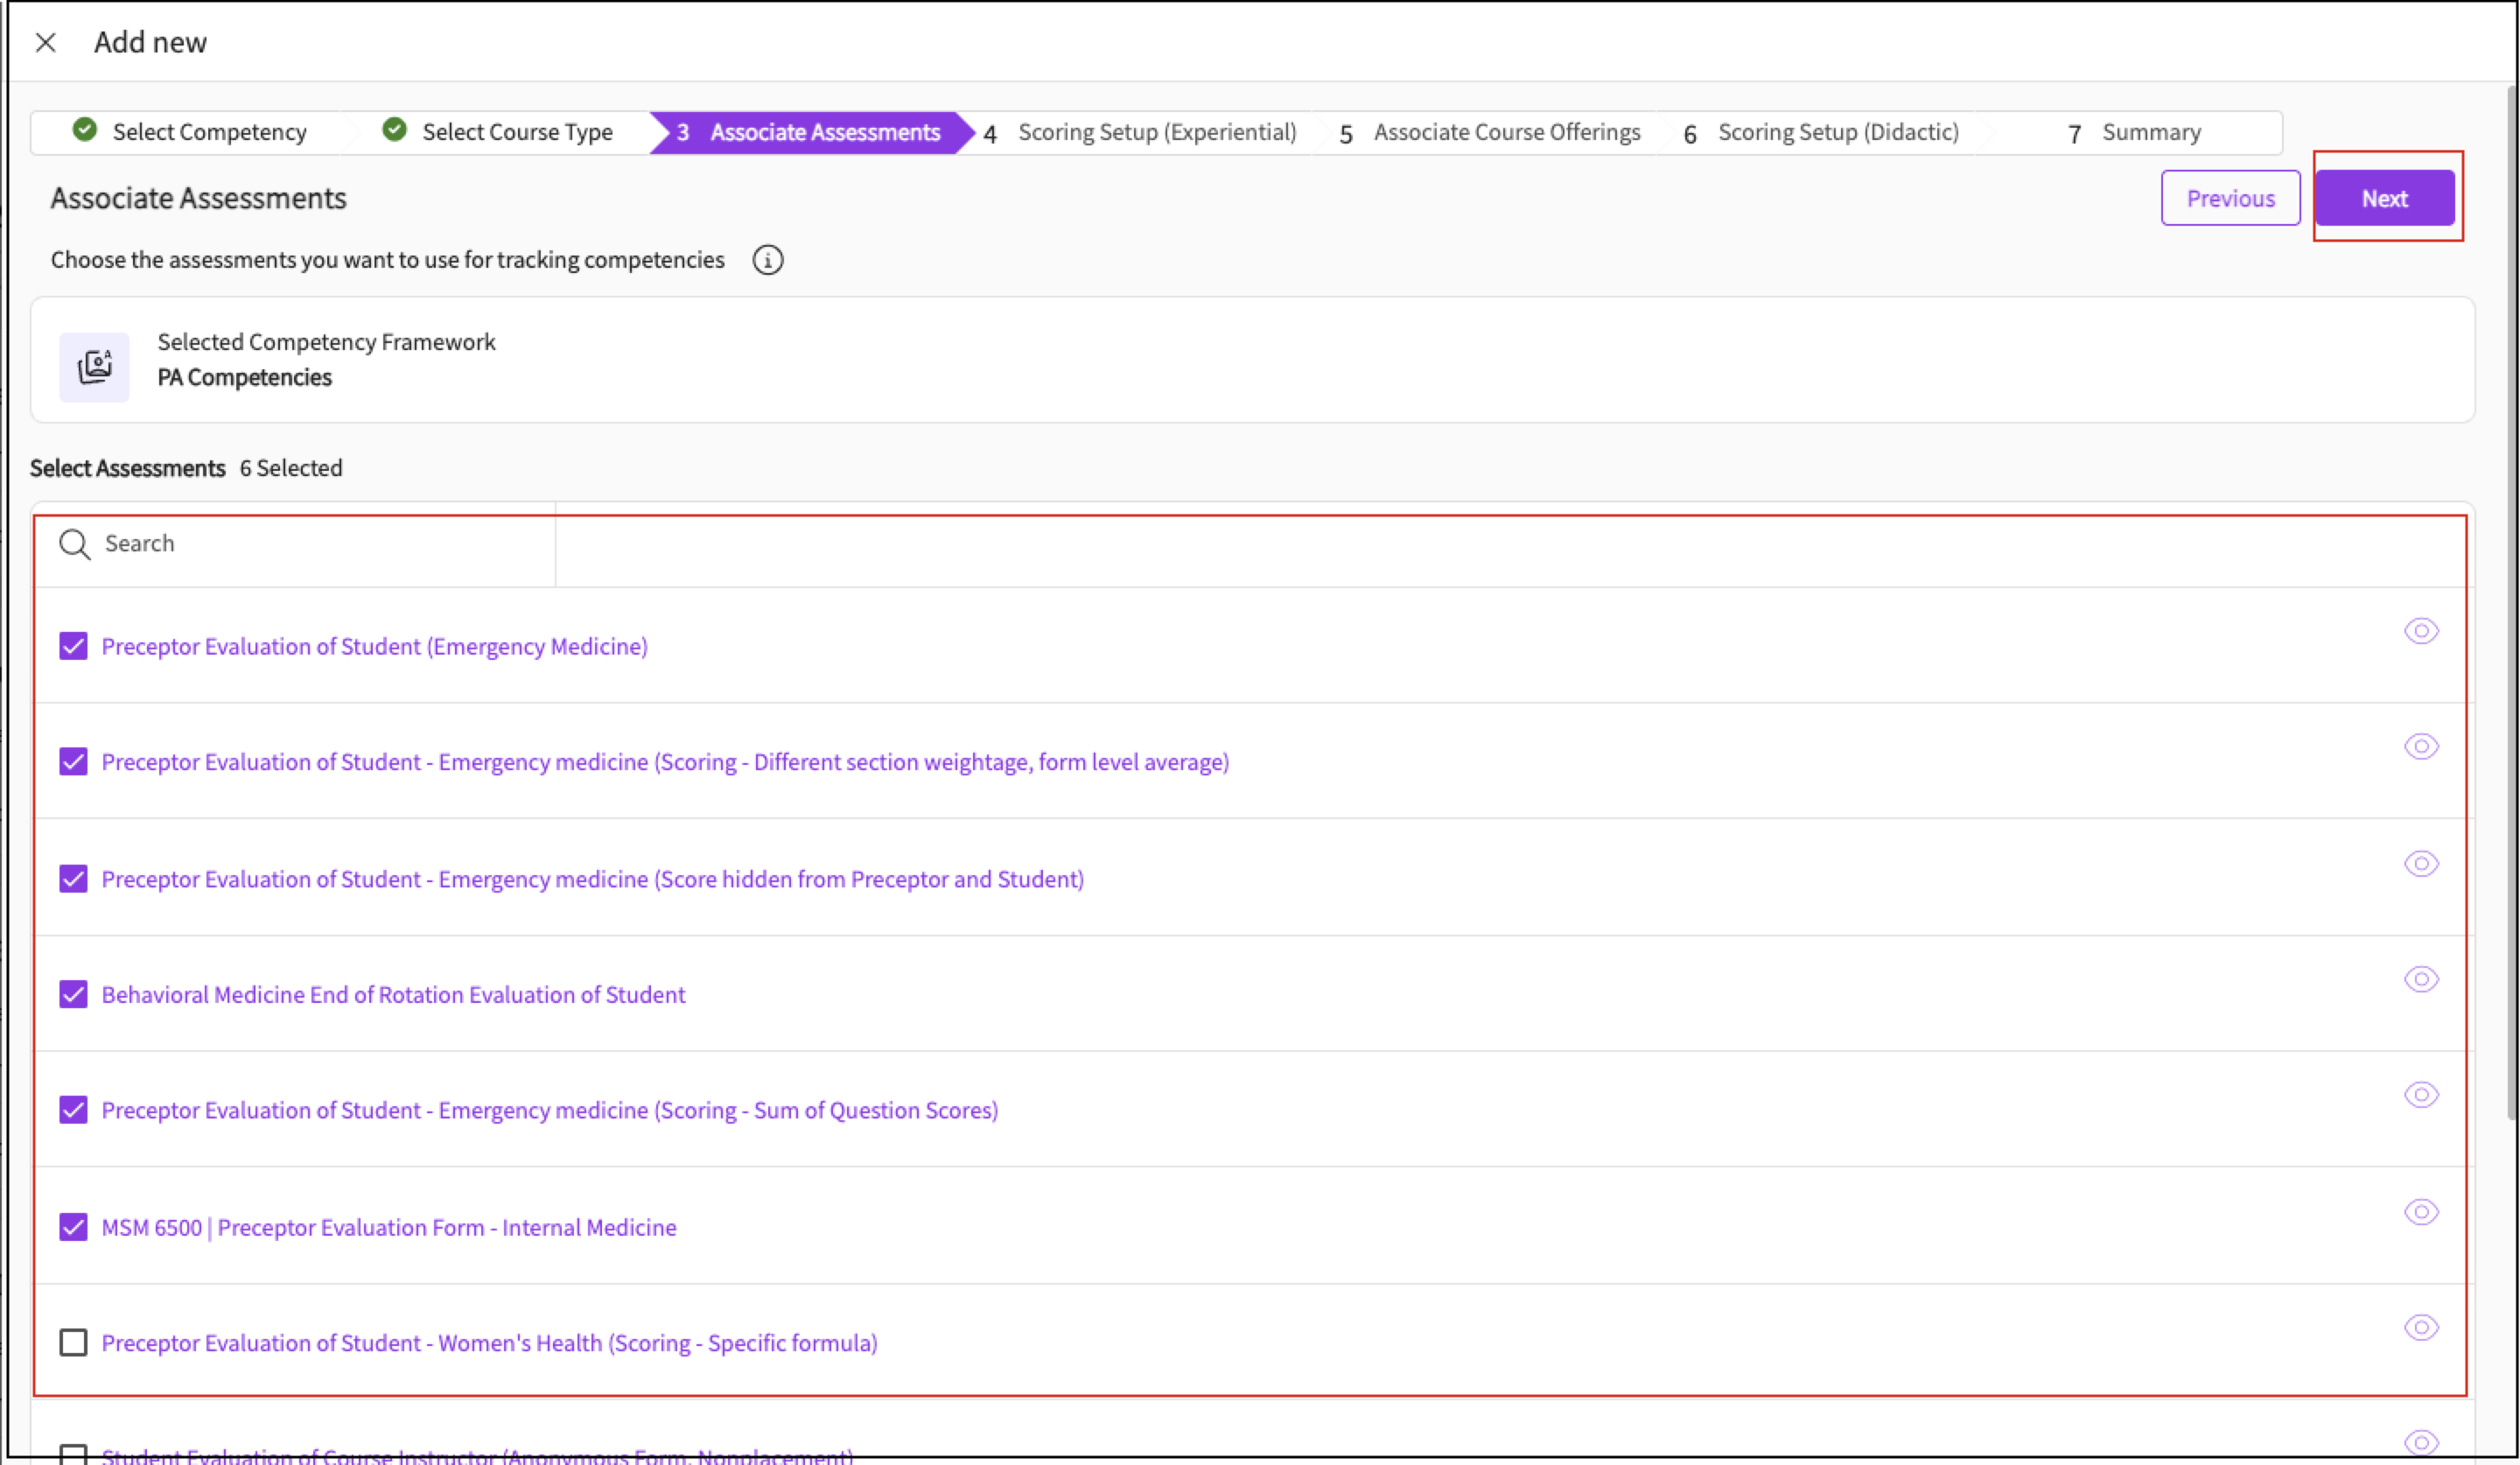Click eye icon for Score hidden from Preceptor form
The image size is (2520, 1465).
click(2421, 864)
